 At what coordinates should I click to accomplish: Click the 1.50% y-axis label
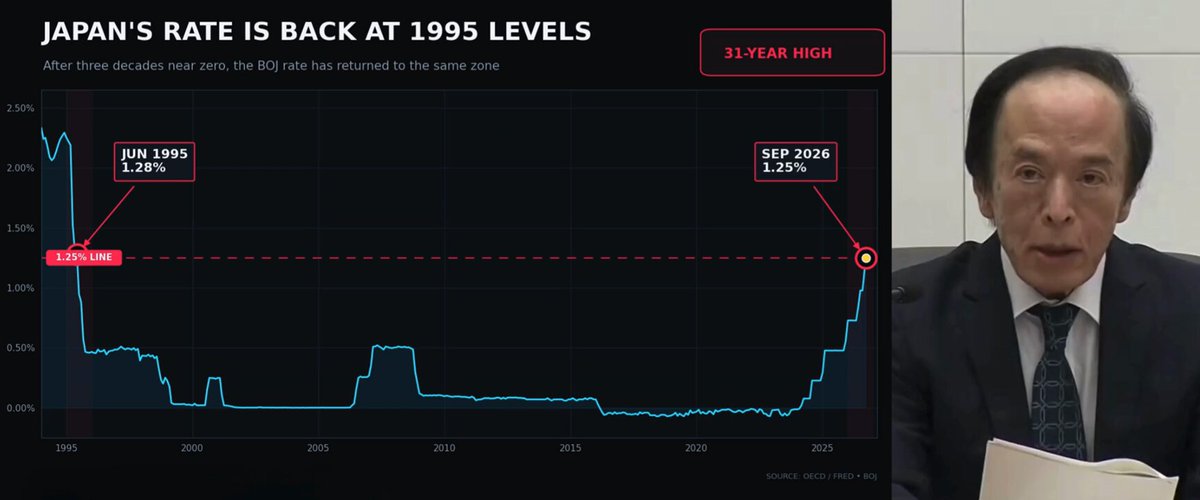click(20, 228)
